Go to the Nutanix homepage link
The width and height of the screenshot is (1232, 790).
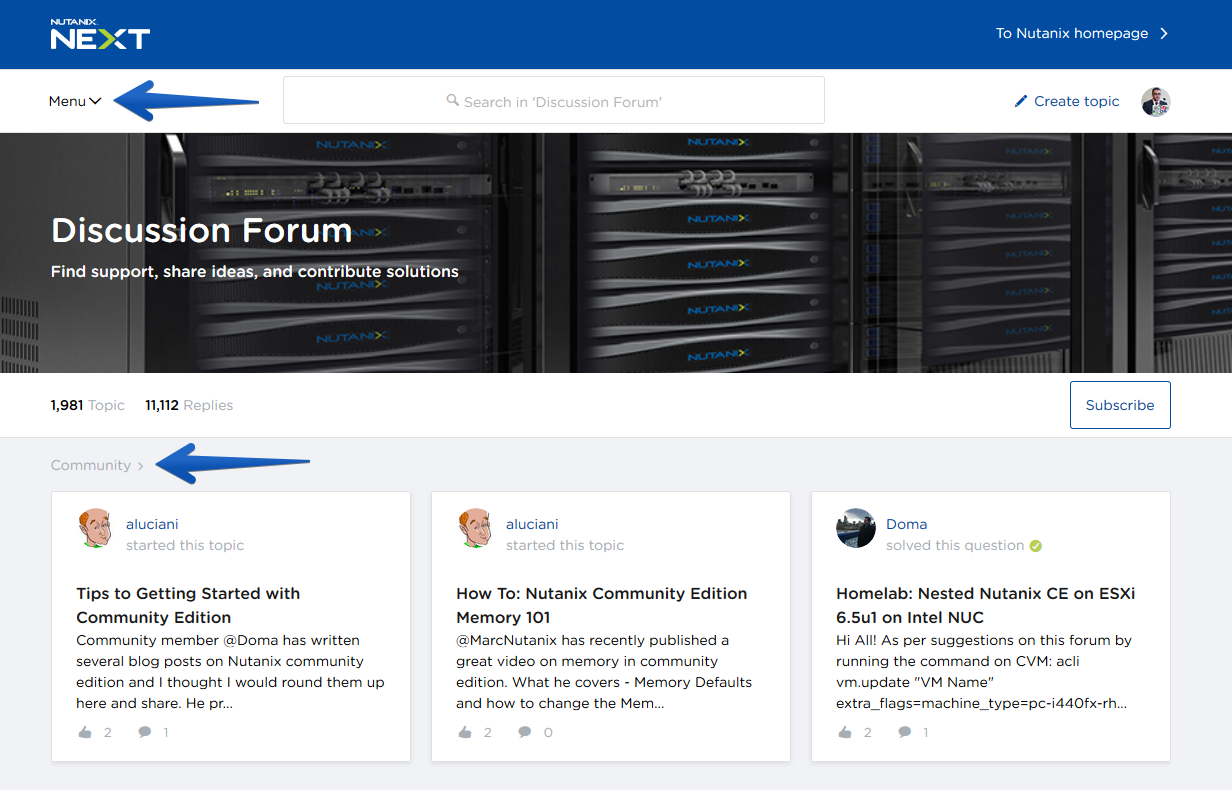point(1072,33)
